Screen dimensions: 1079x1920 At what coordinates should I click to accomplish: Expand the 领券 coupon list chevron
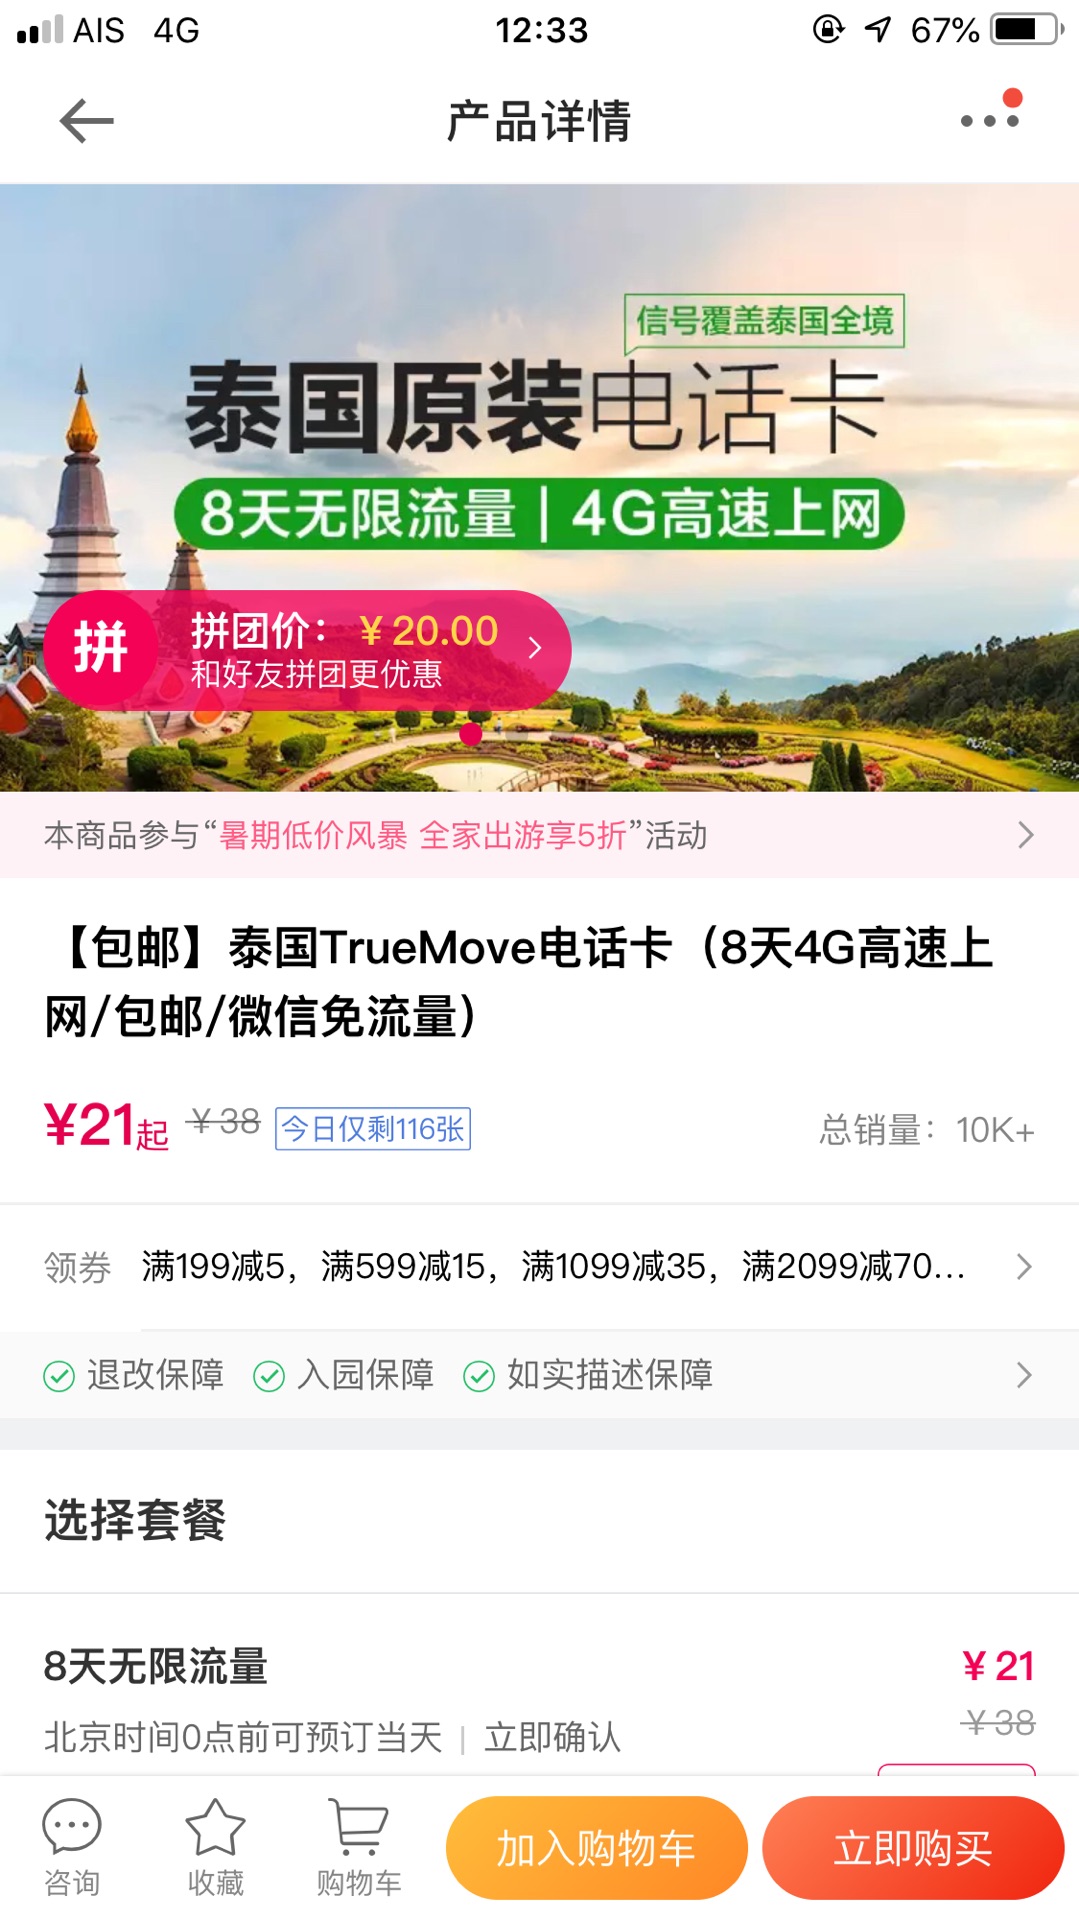tap(1024, 1267)
